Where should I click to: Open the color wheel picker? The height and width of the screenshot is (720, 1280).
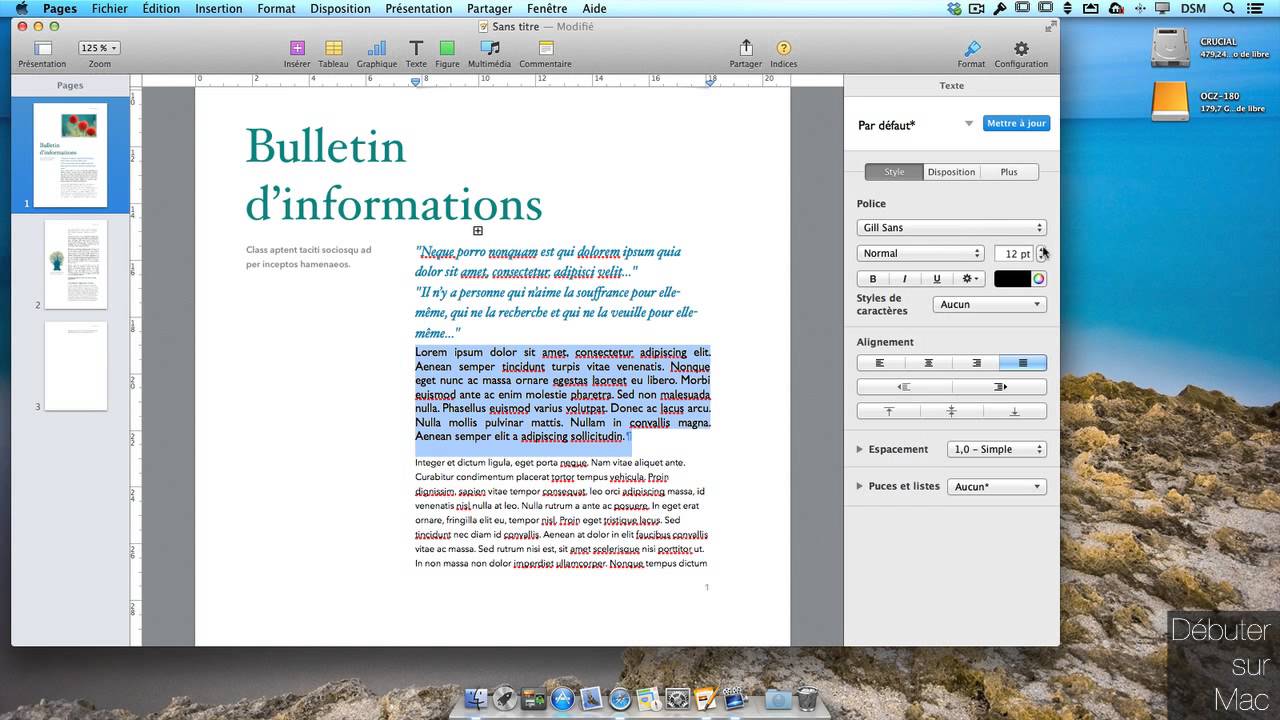coord(1039,279)
